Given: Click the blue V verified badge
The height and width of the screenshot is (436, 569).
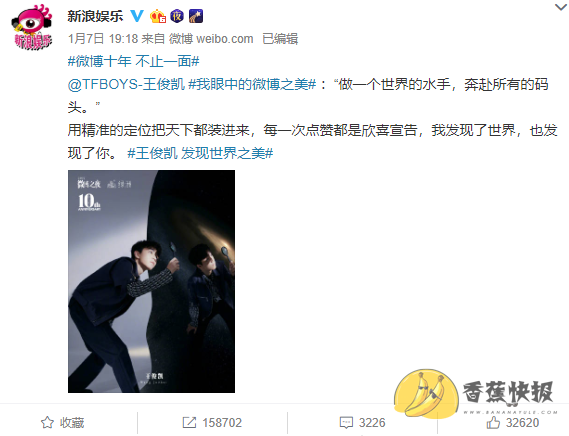Looking at the screenshot, I should (x=137, y=16).
